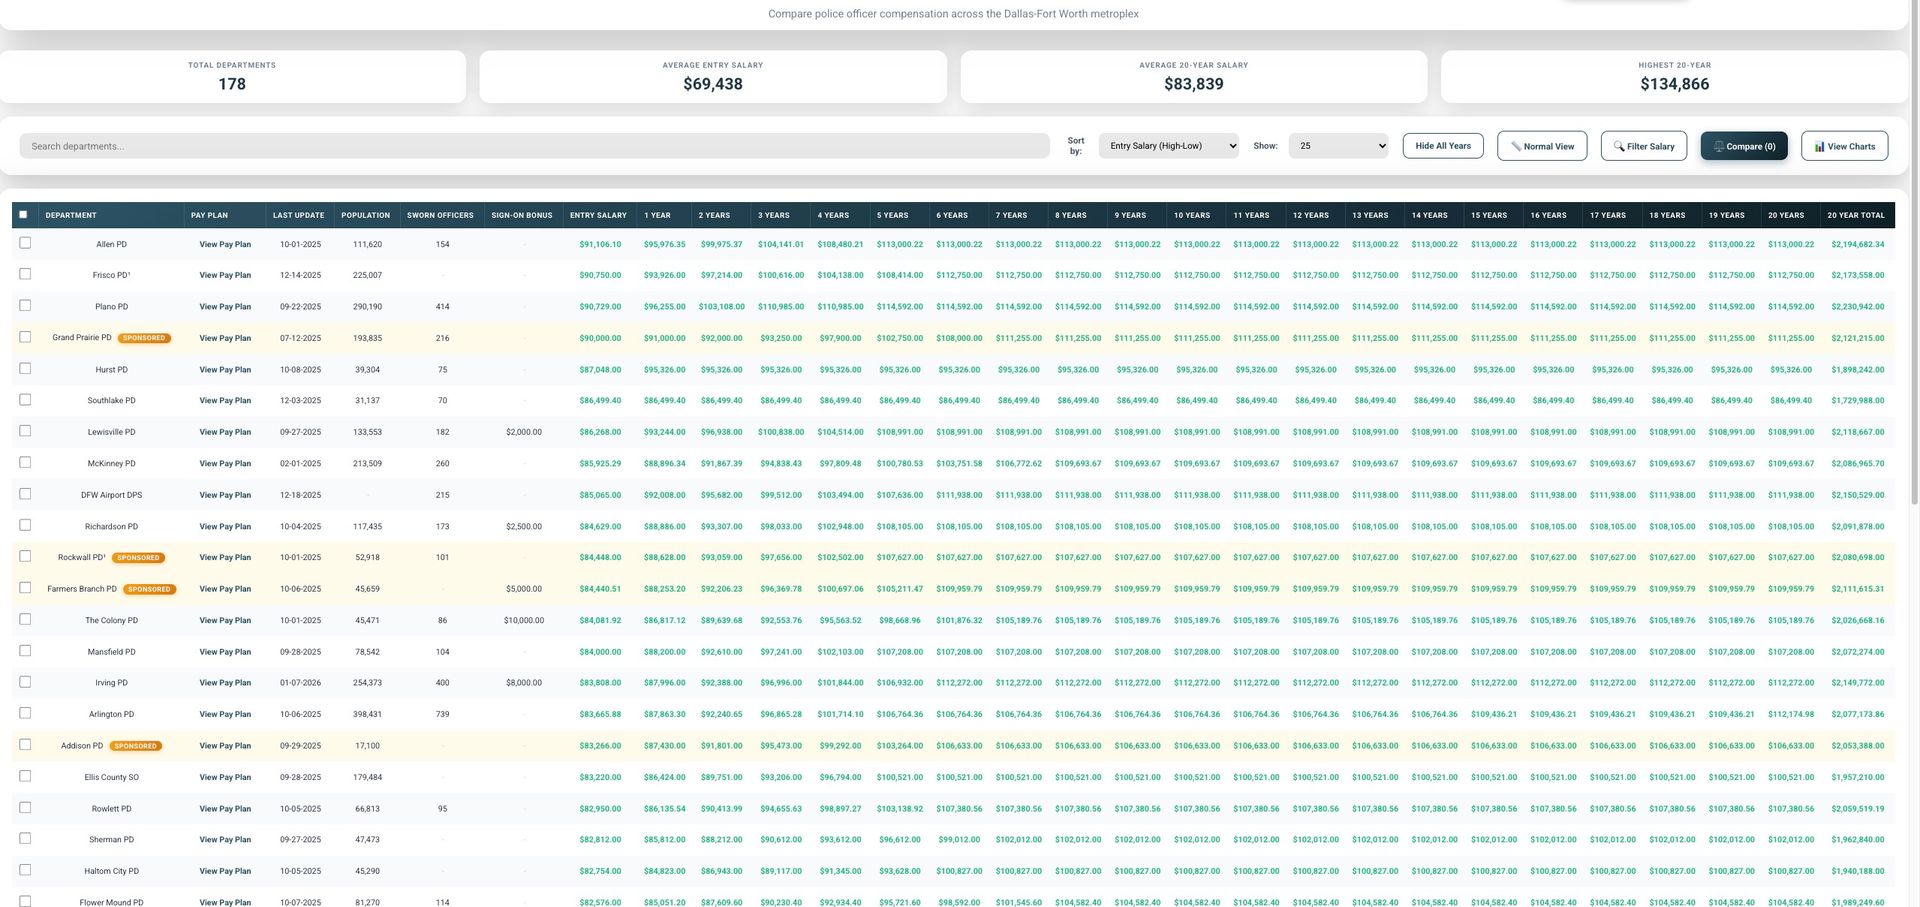The image size is (1920, 907).
Task: Click the ruler icon on Normal View
Action: (x=1516, y=147)
